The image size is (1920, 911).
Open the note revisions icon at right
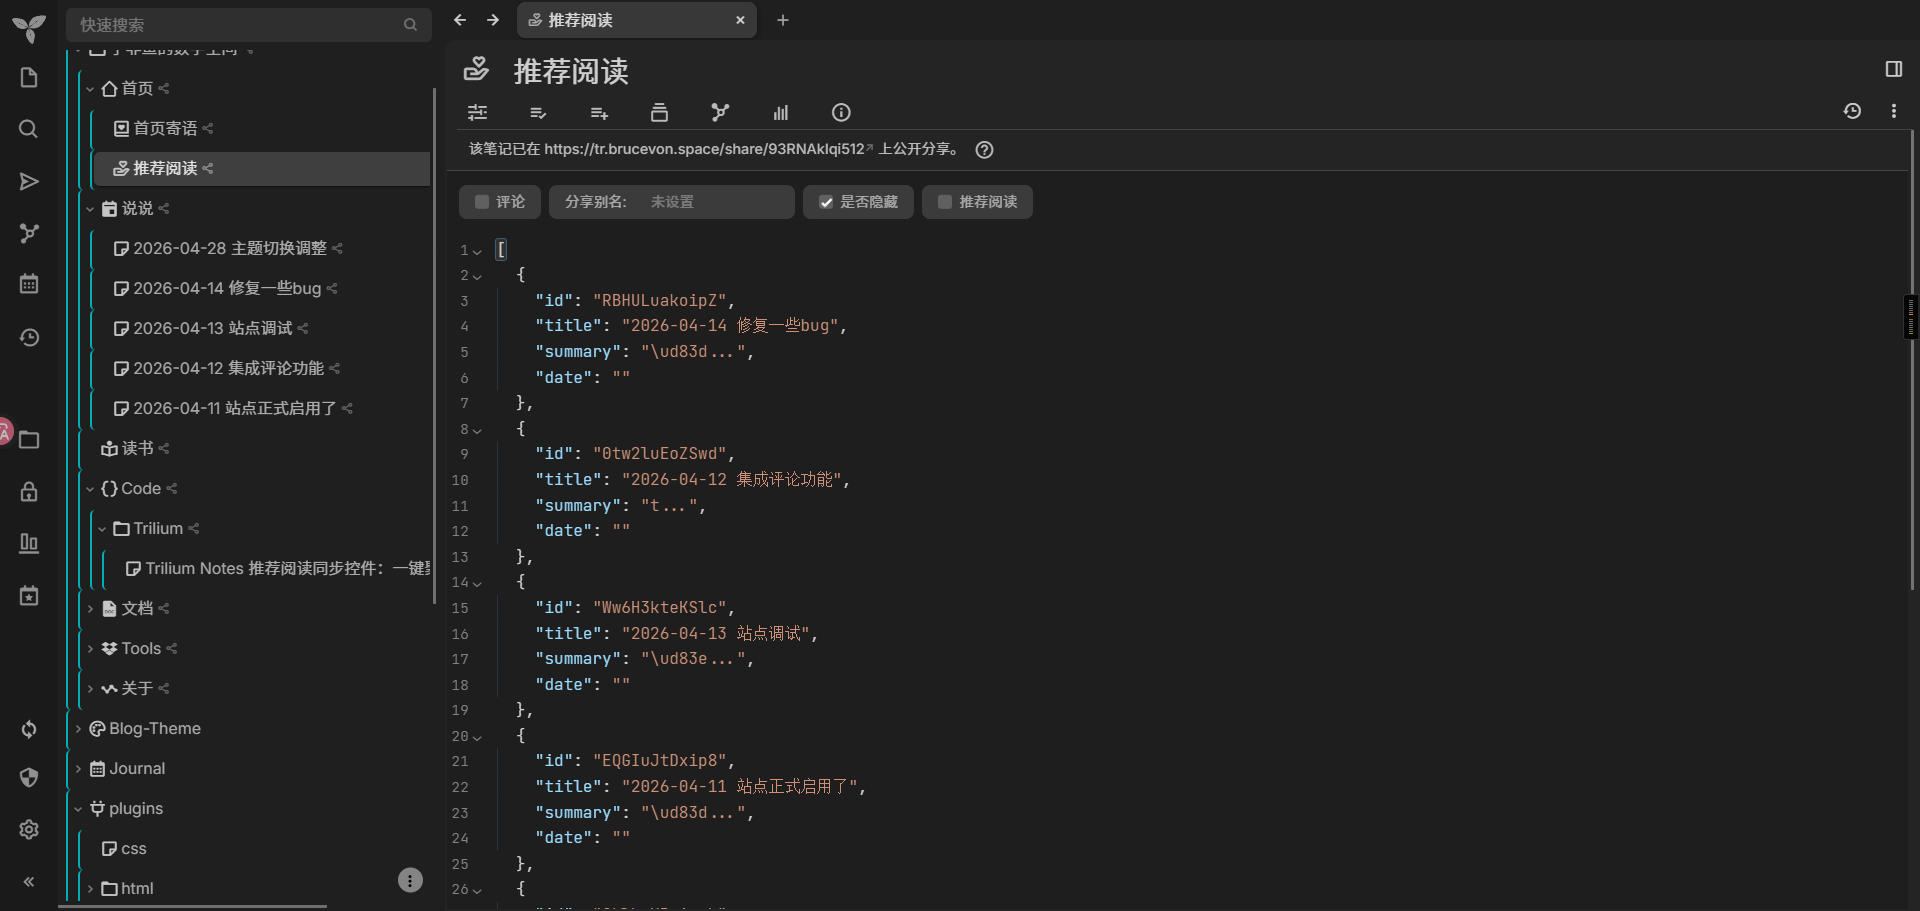tap(1852, 111)
